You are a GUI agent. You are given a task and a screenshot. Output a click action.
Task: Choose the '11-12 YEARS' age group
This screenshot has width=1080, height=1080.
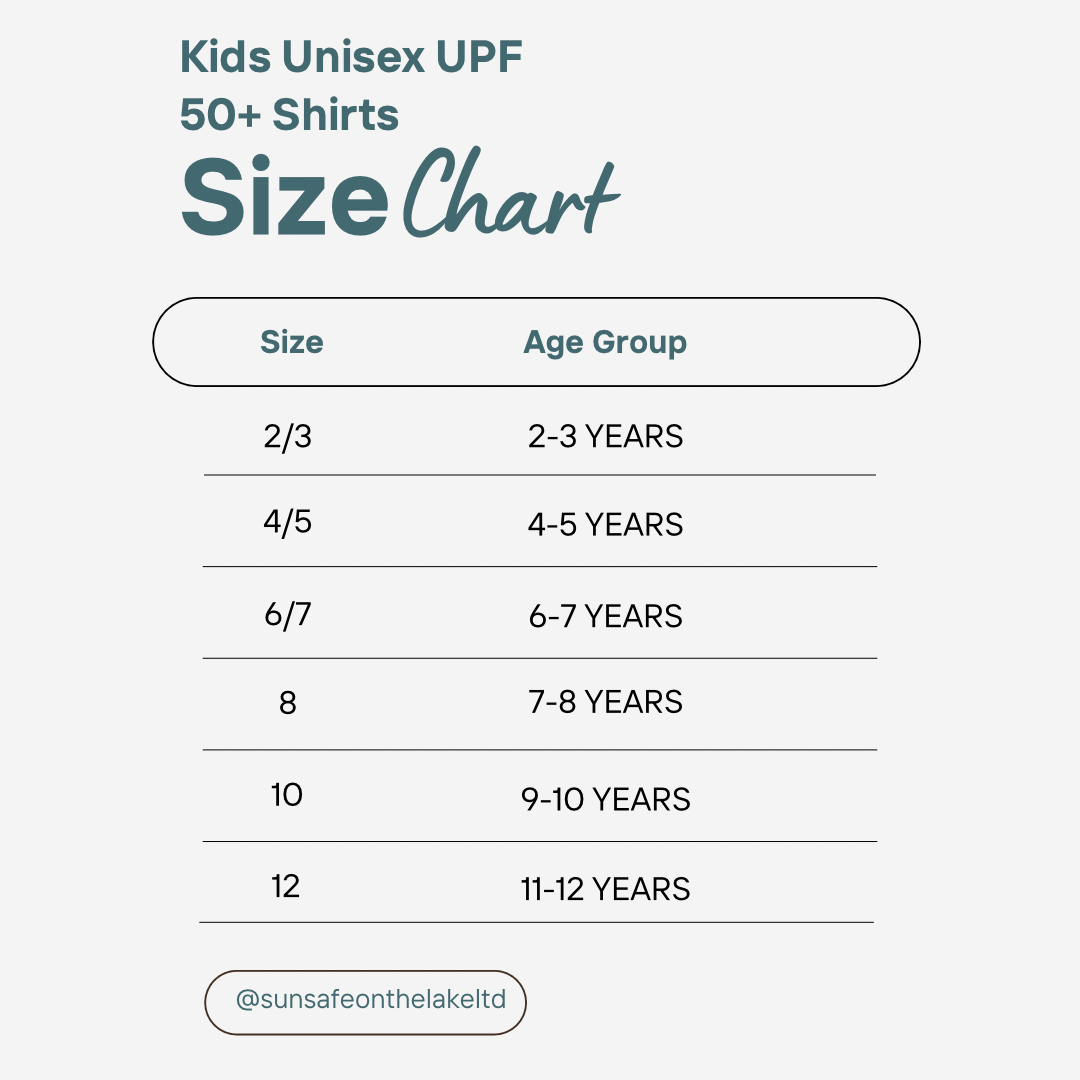tap(605, 889)
